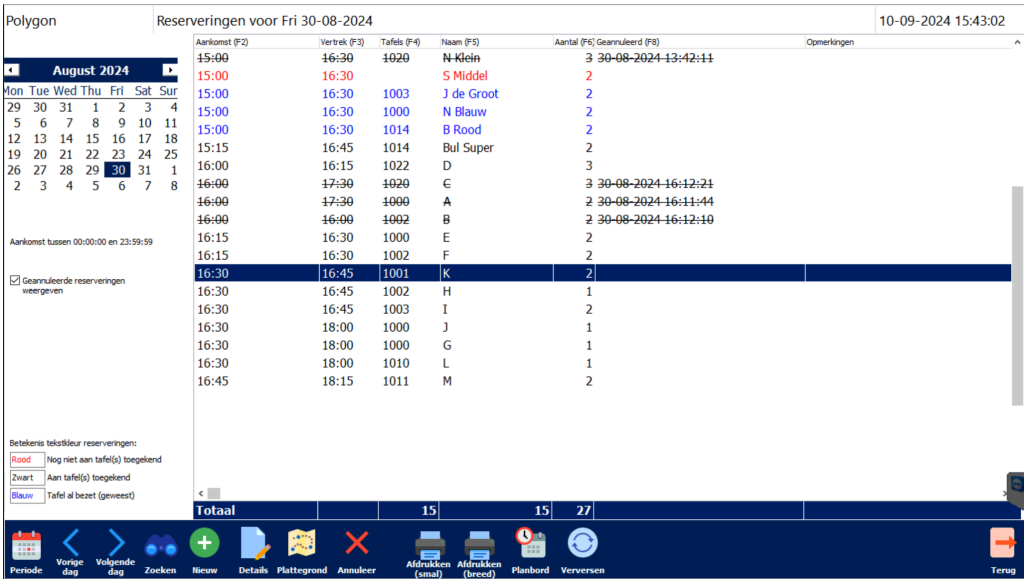Open Zoeken binoculars search

click(160, 552)
